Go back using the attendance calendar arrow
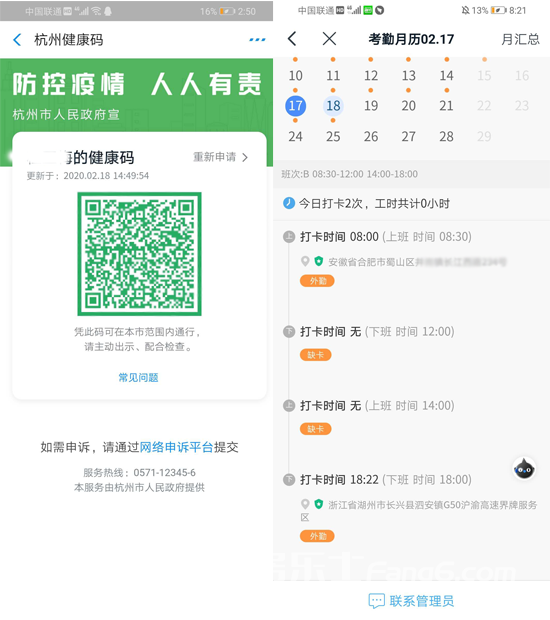 [292, 39]
